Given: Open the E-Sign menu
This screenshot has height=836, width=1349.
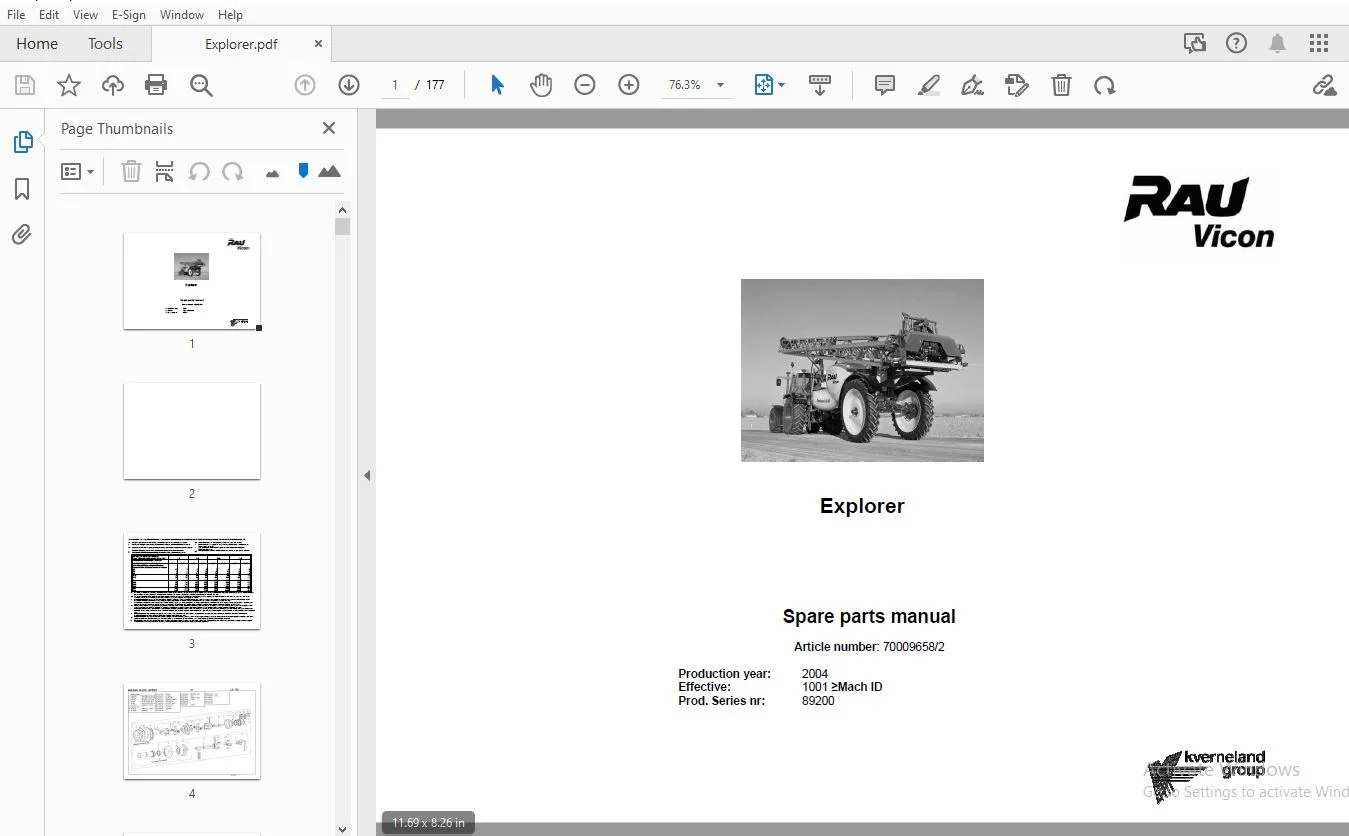Looking at the screenshot, I should [x=129, y=15].
